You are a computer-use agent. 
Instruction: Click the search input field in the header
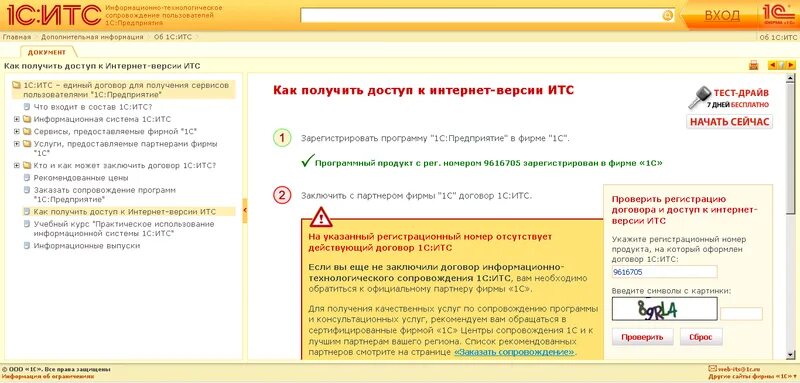tap(482, 16)
